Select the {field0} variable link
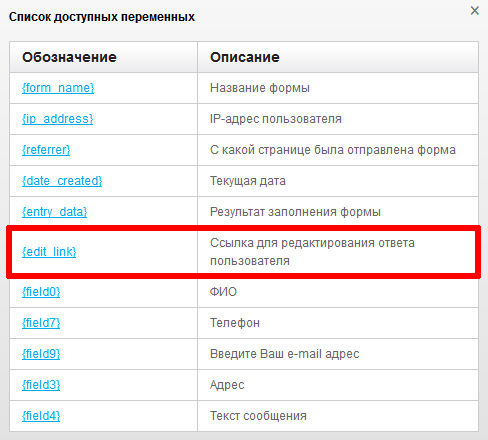The height and width of the screenshot is (440, 488). click(x=41, y=292)
